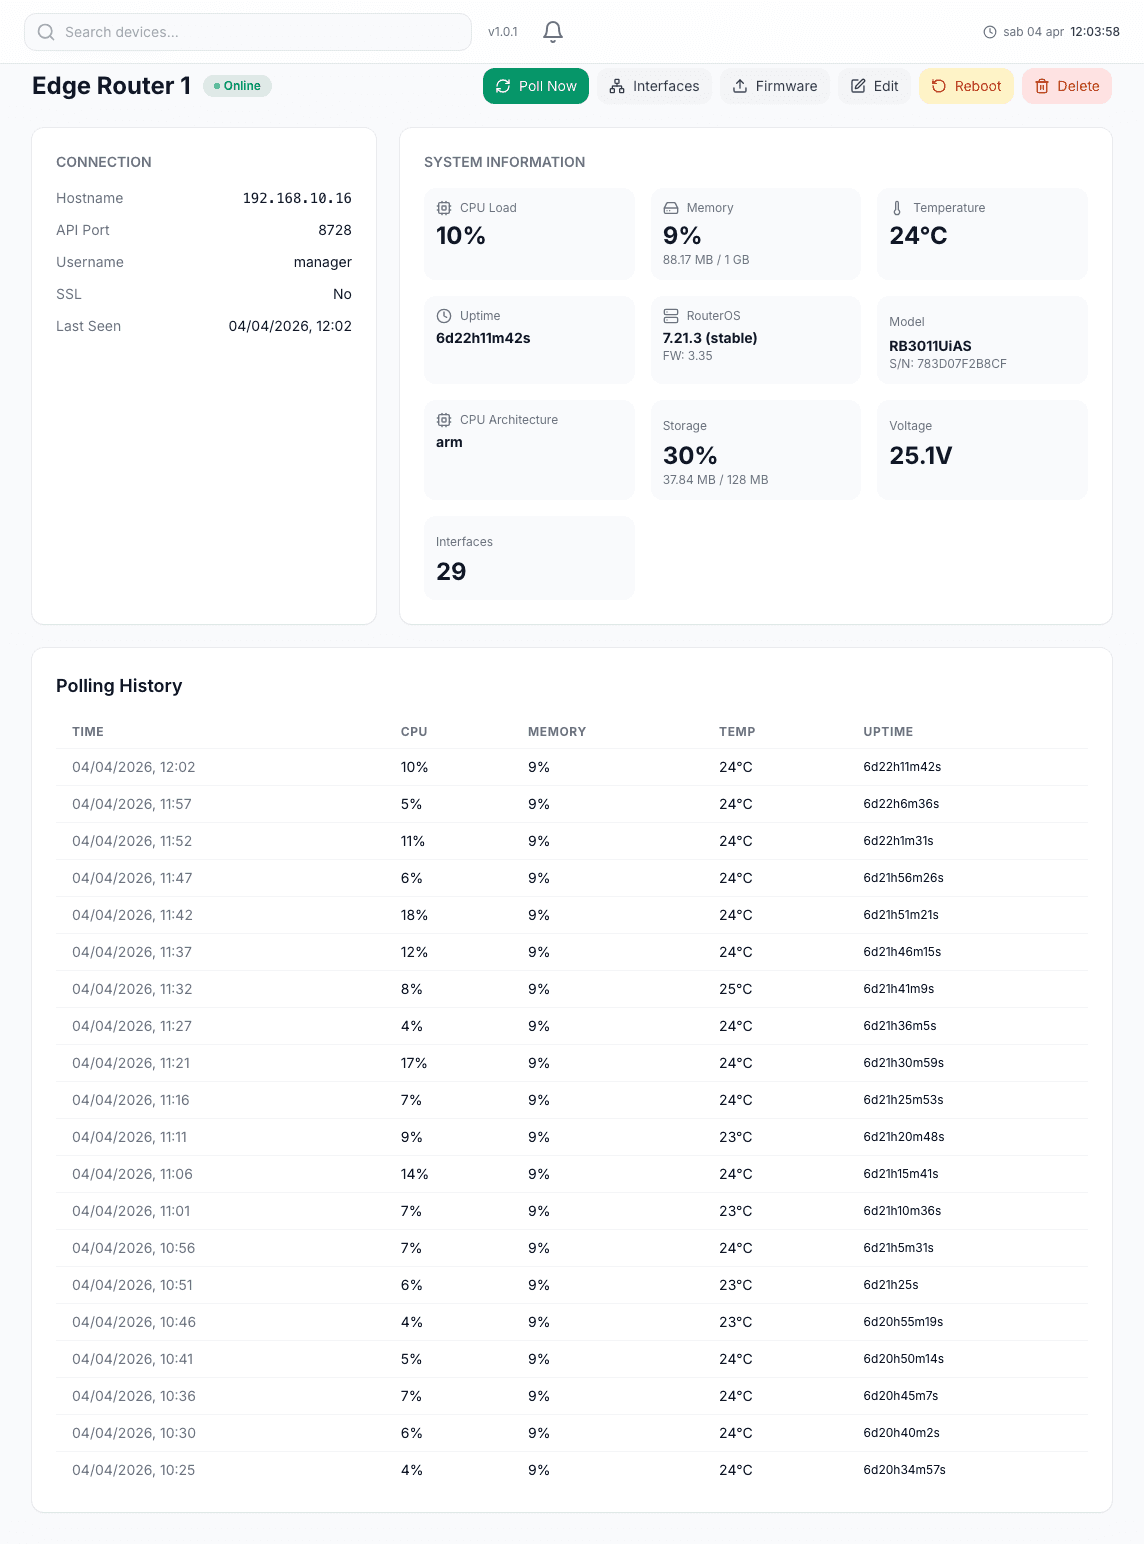
Task: Click the rotate icon on the Reboot button
Action: click(937, 86)
